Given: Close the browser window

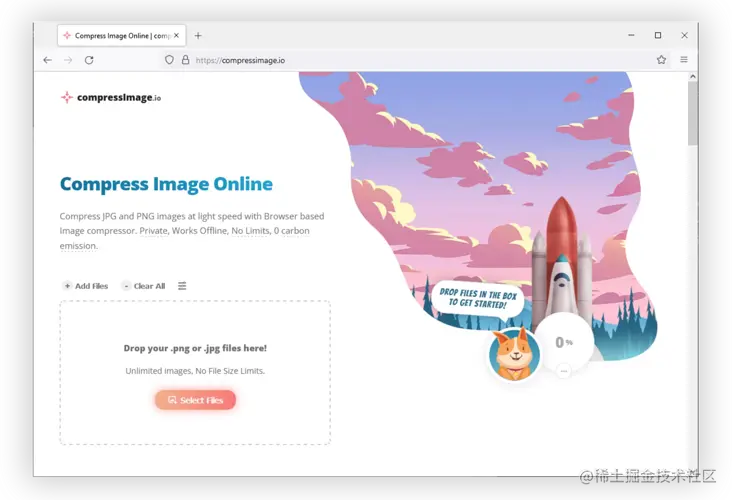Looking at the screenshot, I should (684, 35).
